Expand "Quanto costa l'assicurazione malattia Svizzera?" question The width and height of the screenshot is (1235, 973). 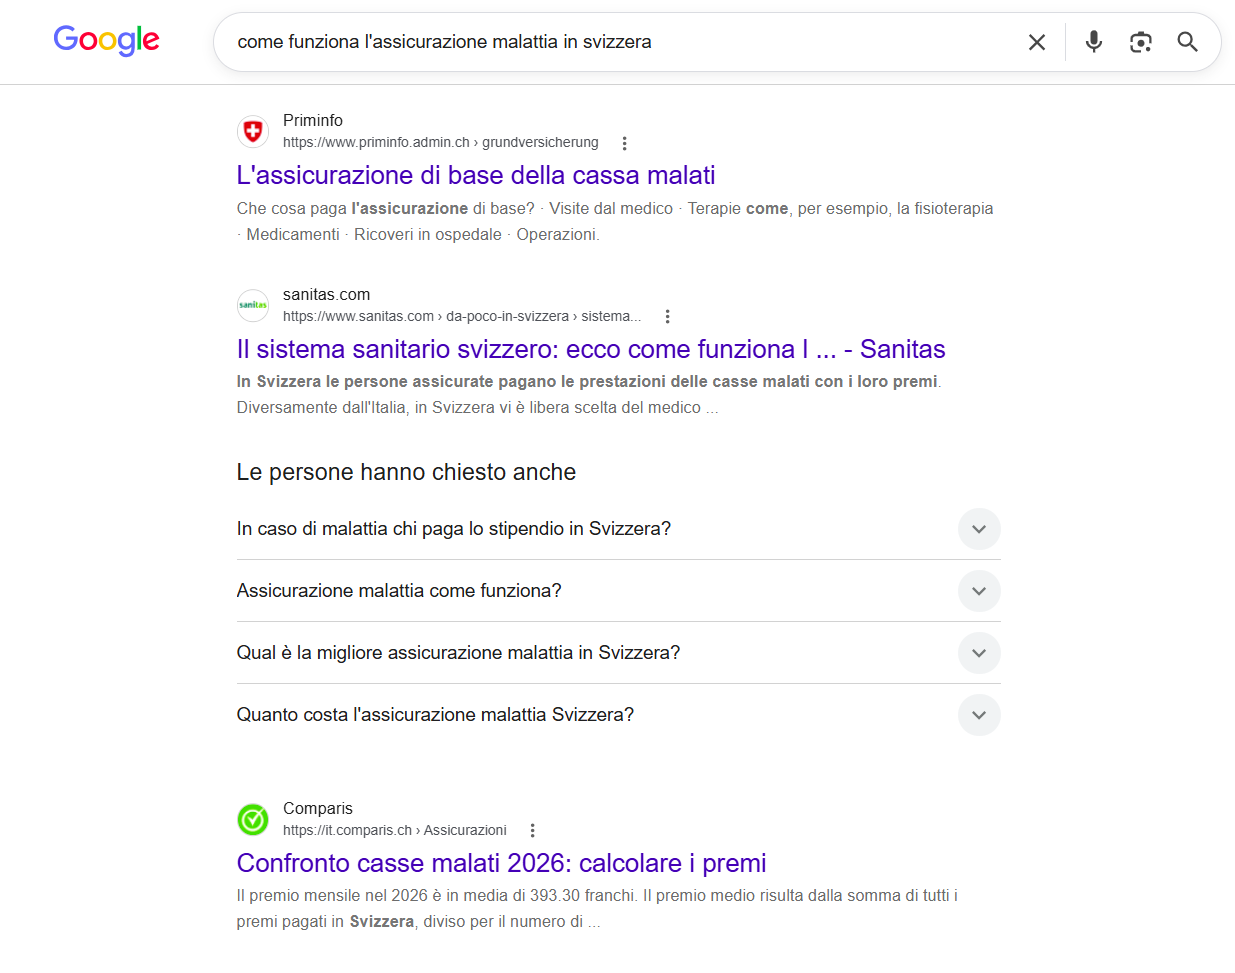pyautogui.click(x=618, y=715)
